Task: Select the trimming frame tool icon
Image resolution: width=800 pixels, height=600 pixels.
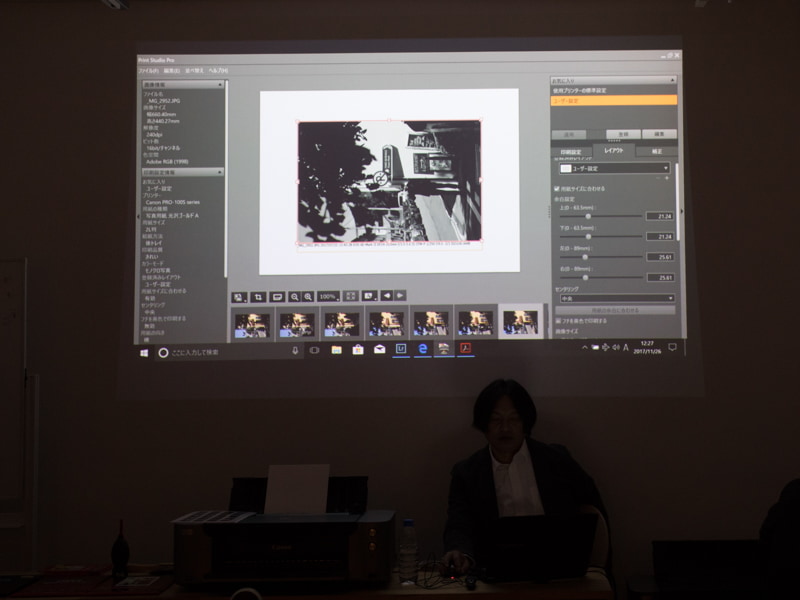Action: pos(276,297)
